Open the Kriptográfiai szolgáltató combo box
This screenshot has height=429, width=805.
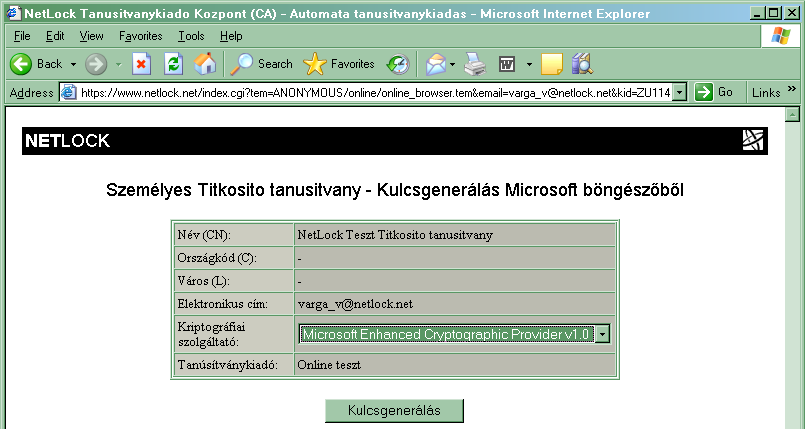tap(454, 334)
